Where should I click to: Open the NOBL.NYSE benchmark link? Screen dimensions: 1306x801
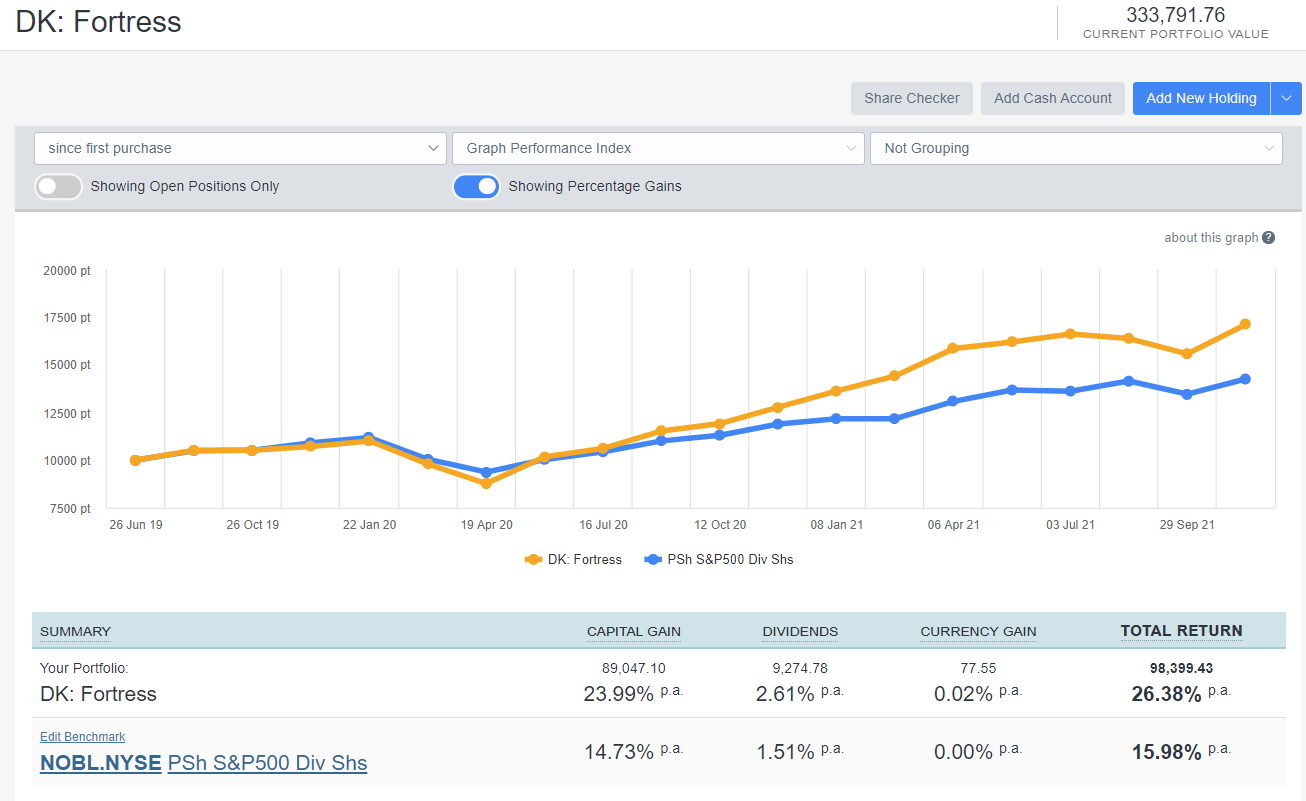pyautogui.click(x=100, y=763)
